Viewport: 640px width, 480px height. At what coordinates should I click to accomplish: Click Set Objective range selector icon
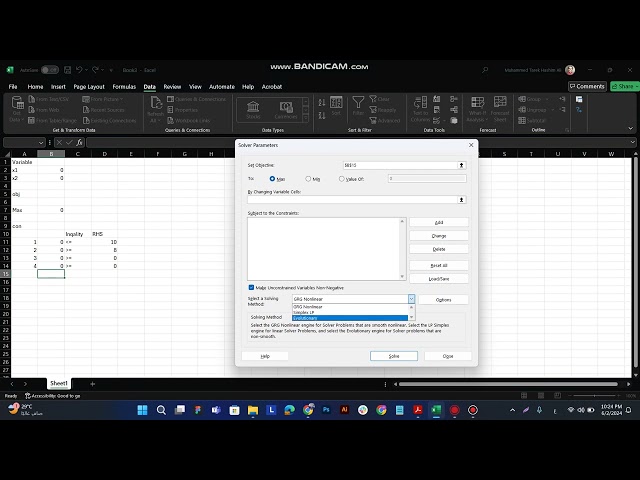461,165
